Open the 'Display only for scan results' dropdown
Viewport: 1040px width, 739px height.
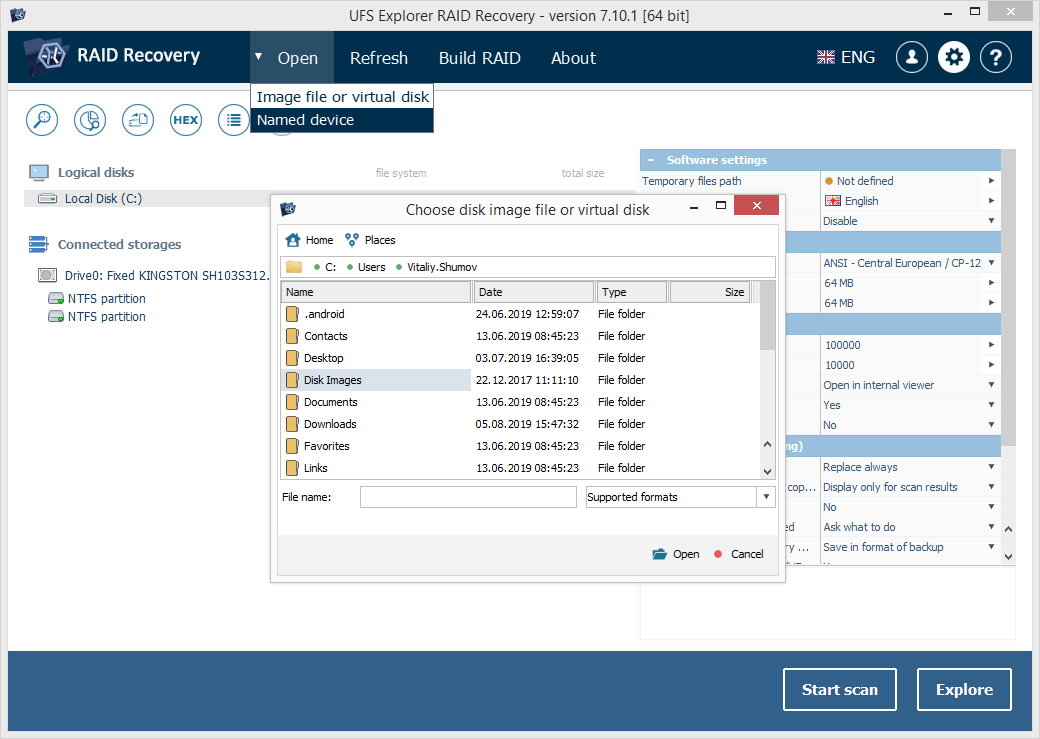991,487
